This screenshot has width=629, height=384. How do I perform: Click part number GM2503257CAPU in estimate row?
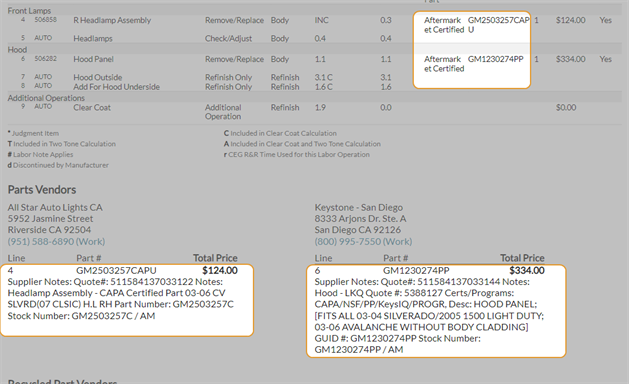(498, 24)
